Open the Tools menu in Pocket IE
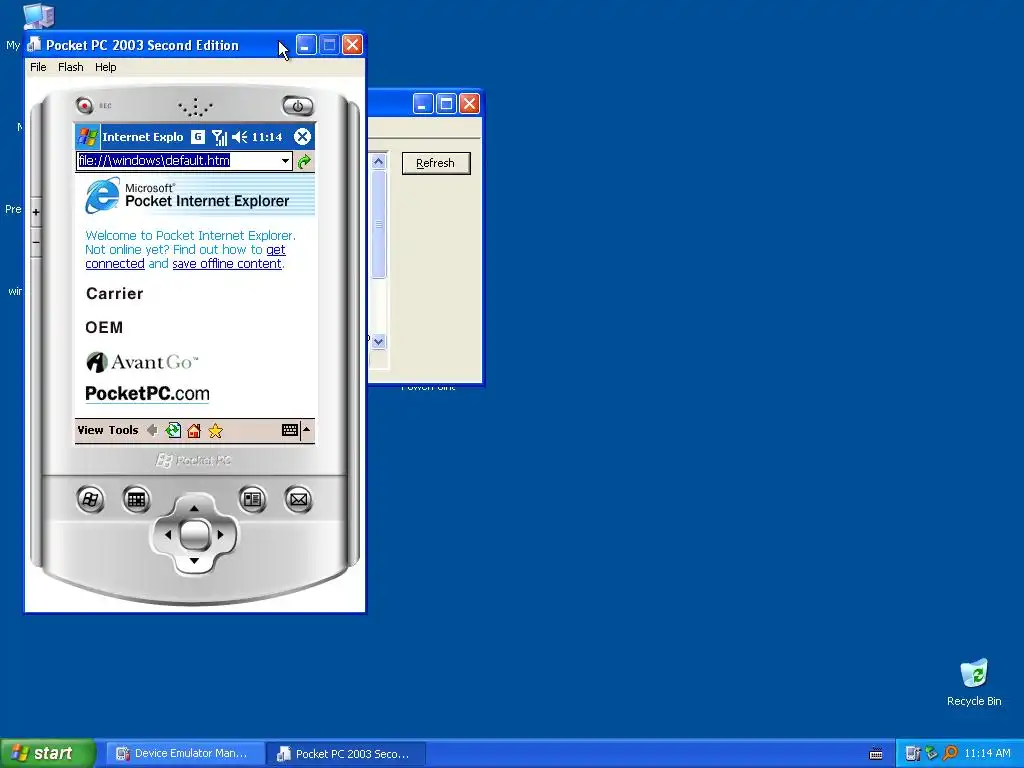1024x768 pixels. click(123, 430)
